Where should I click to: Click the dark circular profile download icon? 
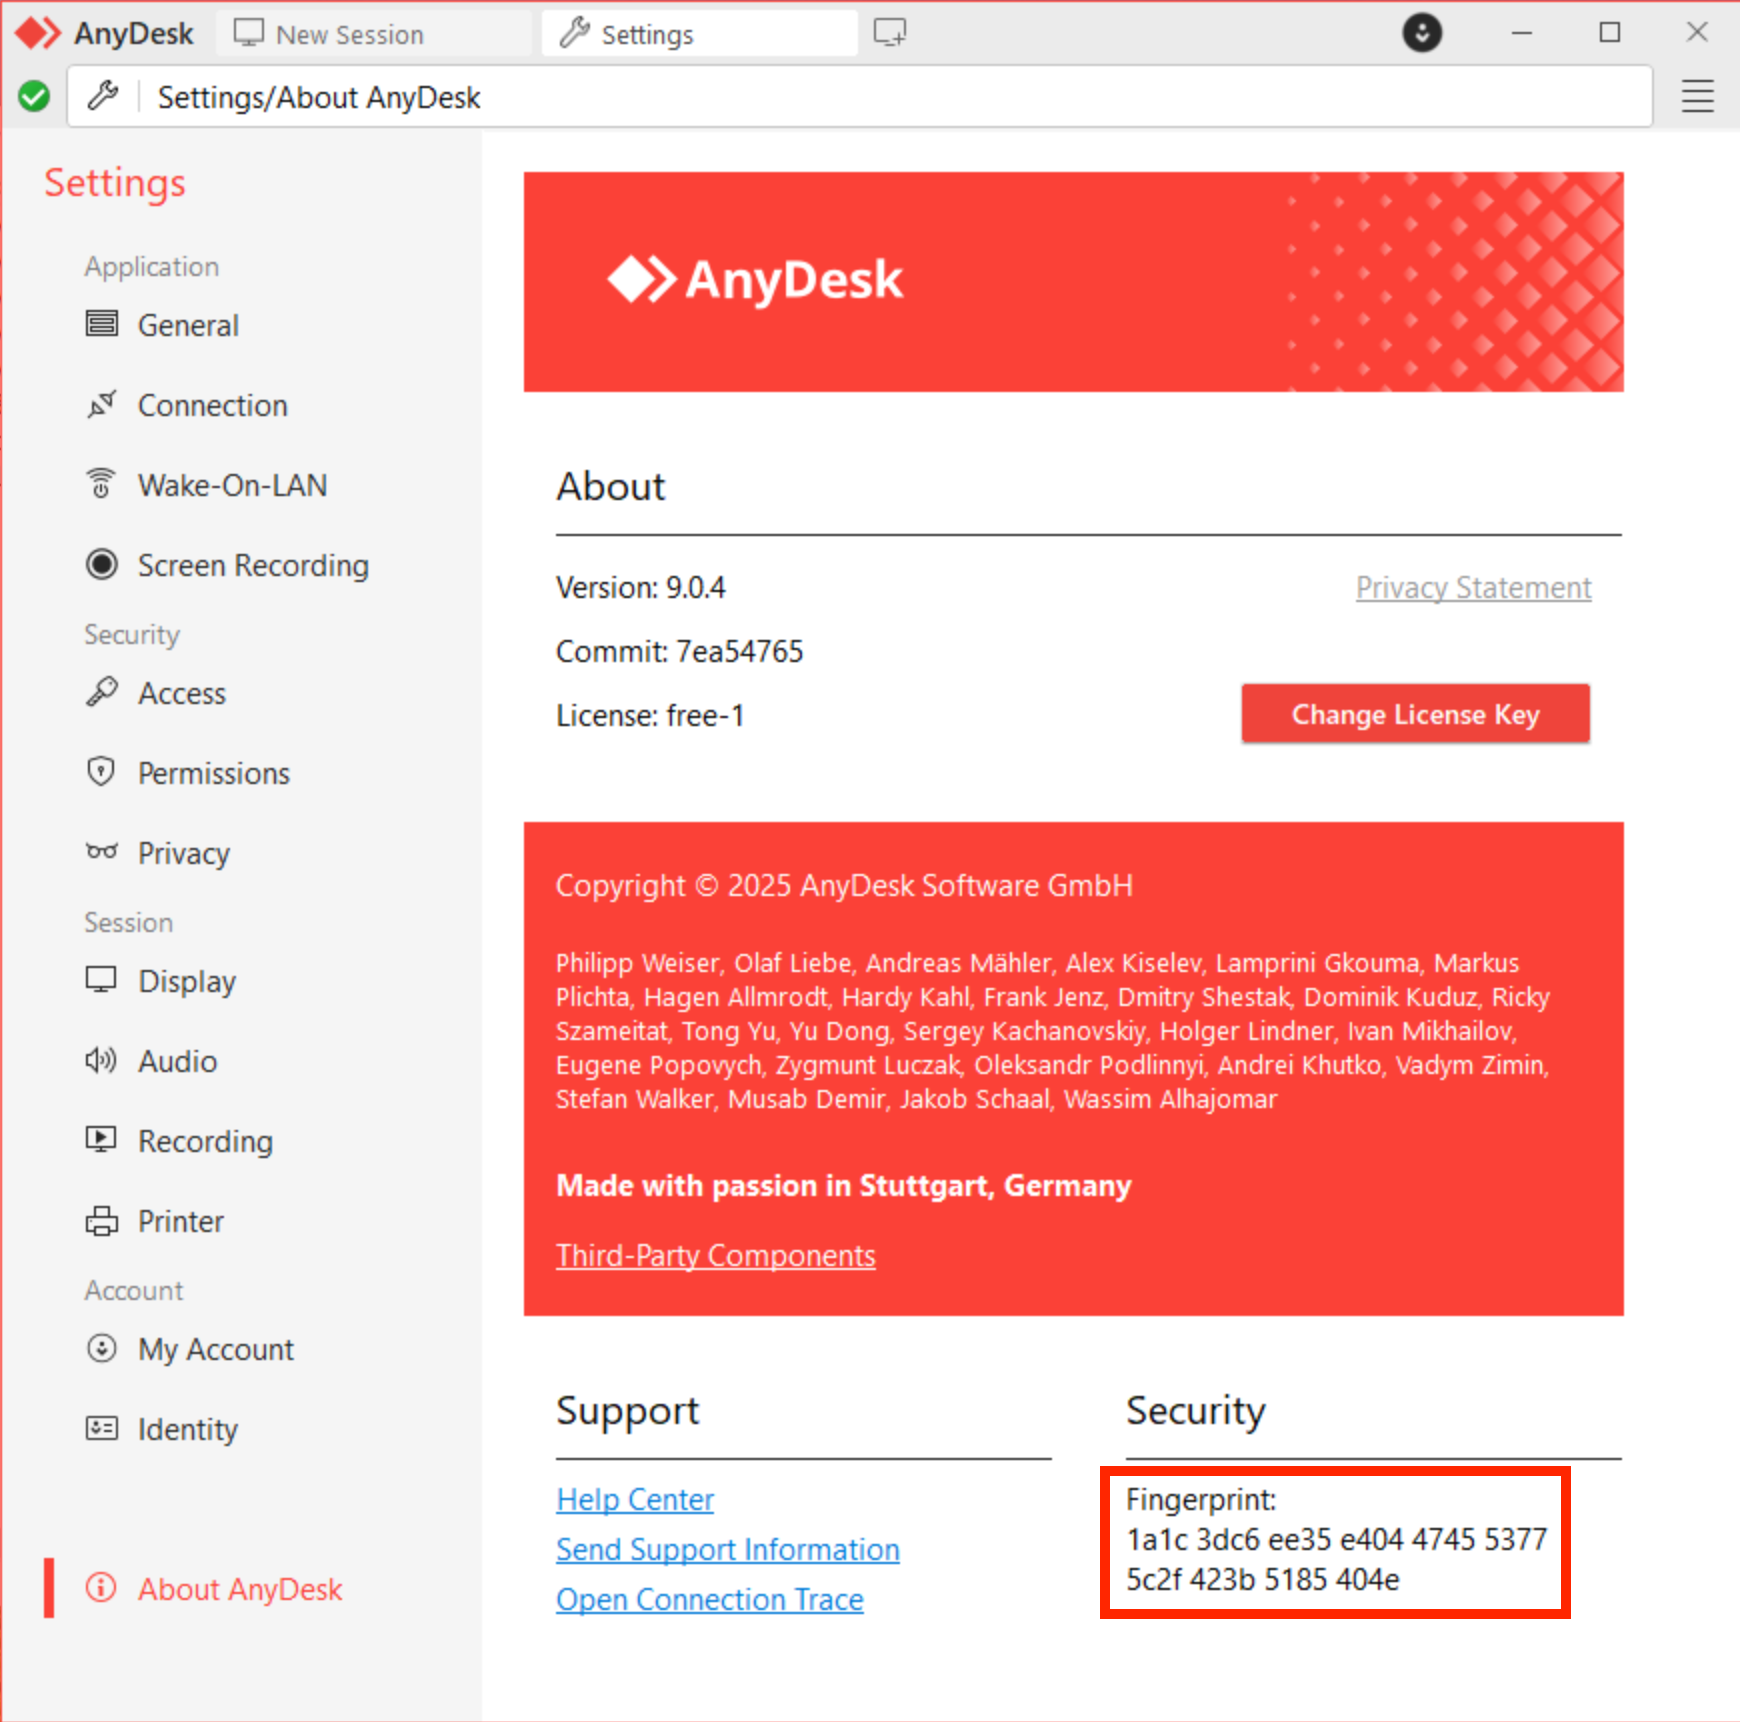click(x=1421, y=33)
